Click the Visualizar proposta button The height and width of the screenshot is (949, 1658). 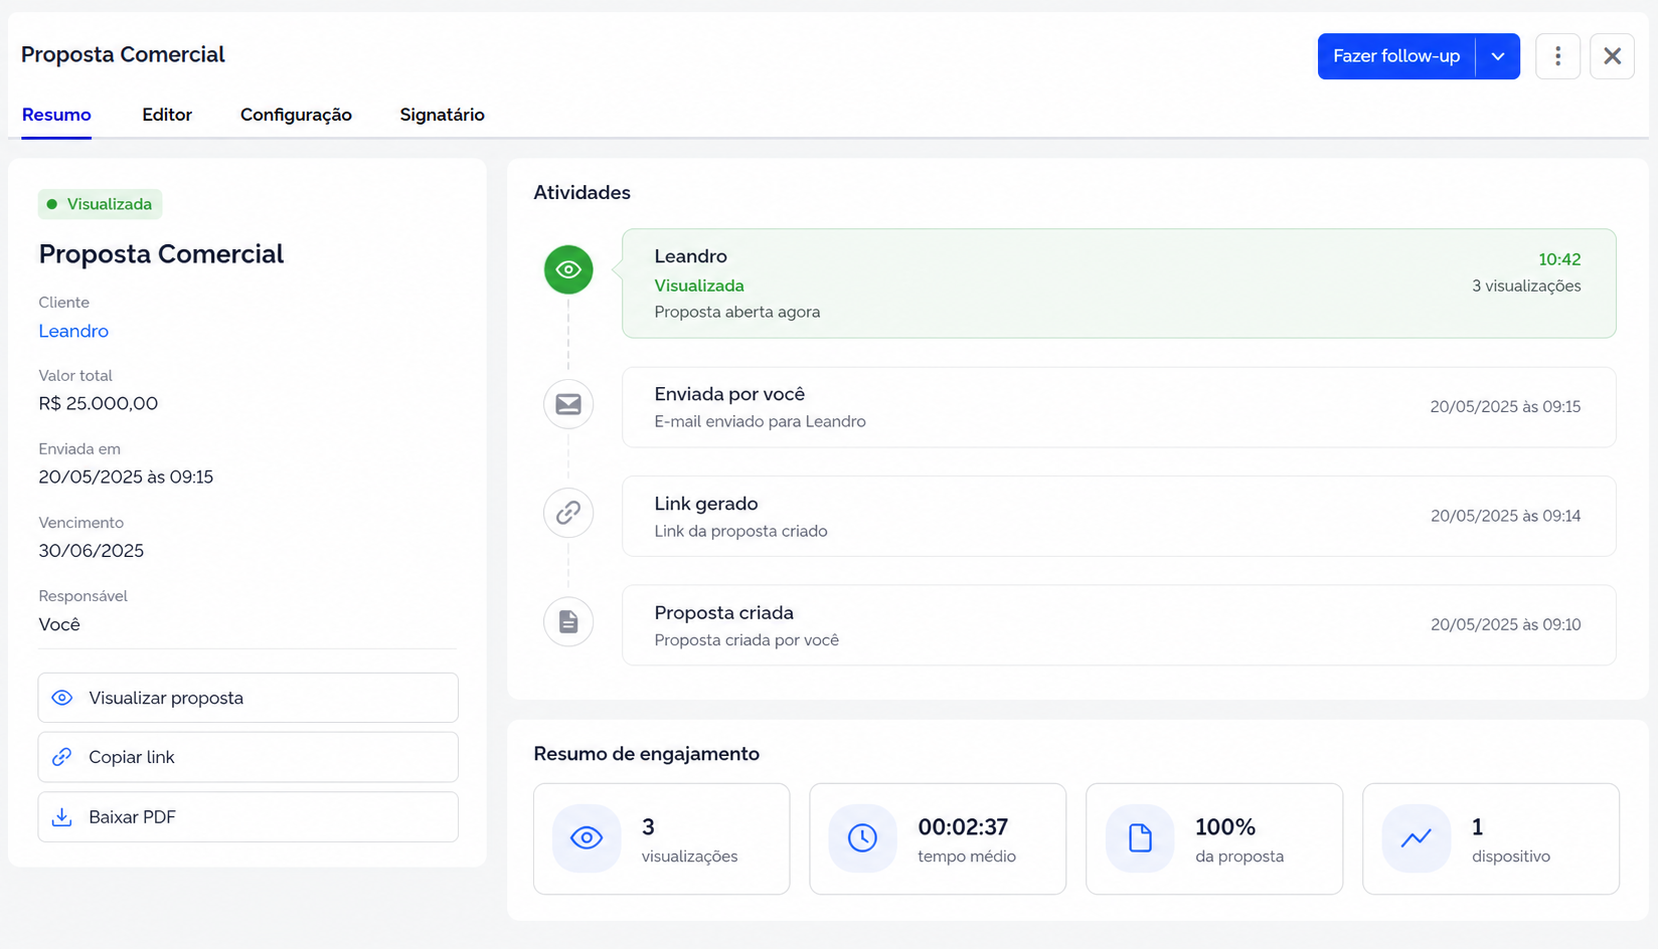248,698
